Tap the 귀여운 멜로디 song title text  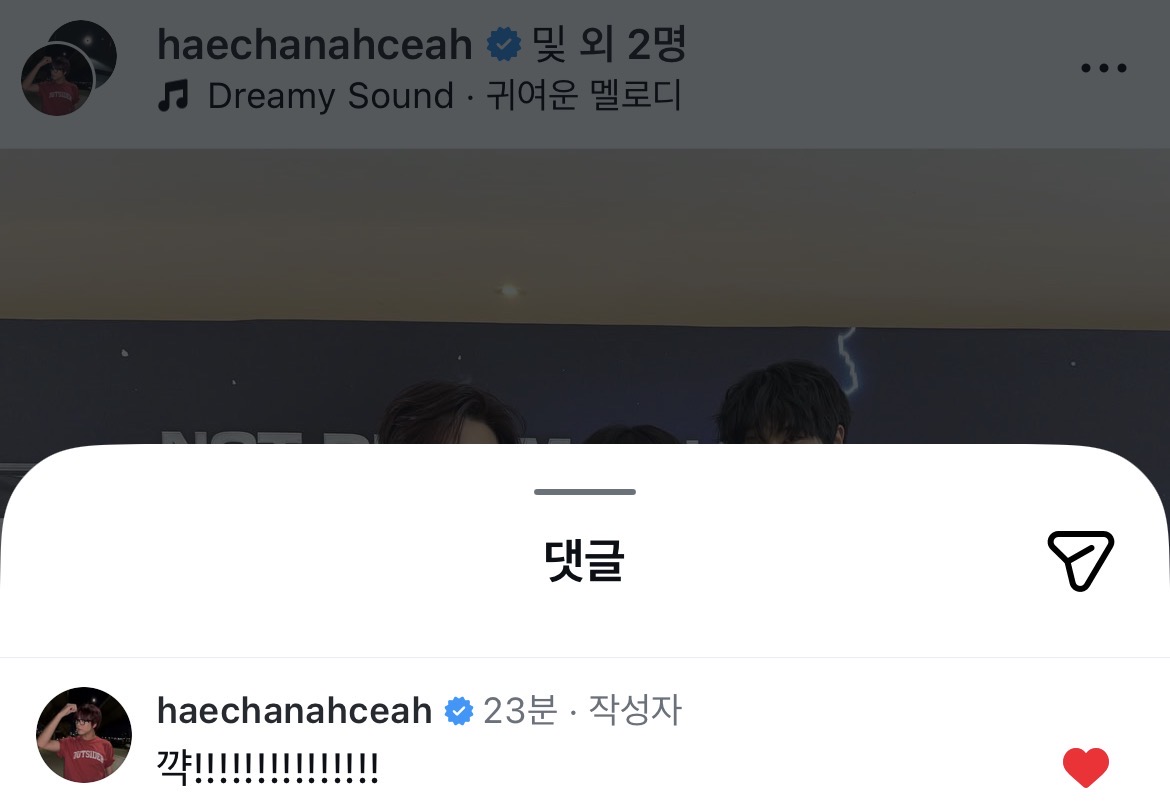[584, 96]
